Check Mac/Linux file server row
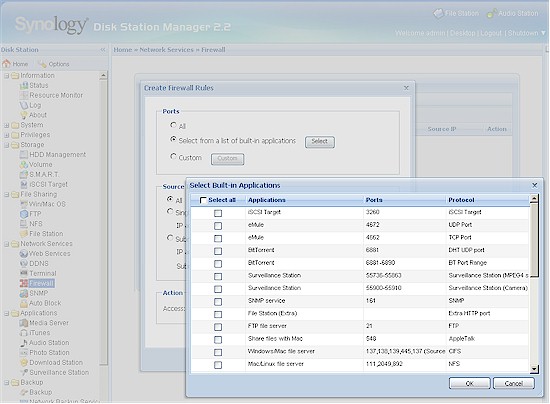 (218, 365)
